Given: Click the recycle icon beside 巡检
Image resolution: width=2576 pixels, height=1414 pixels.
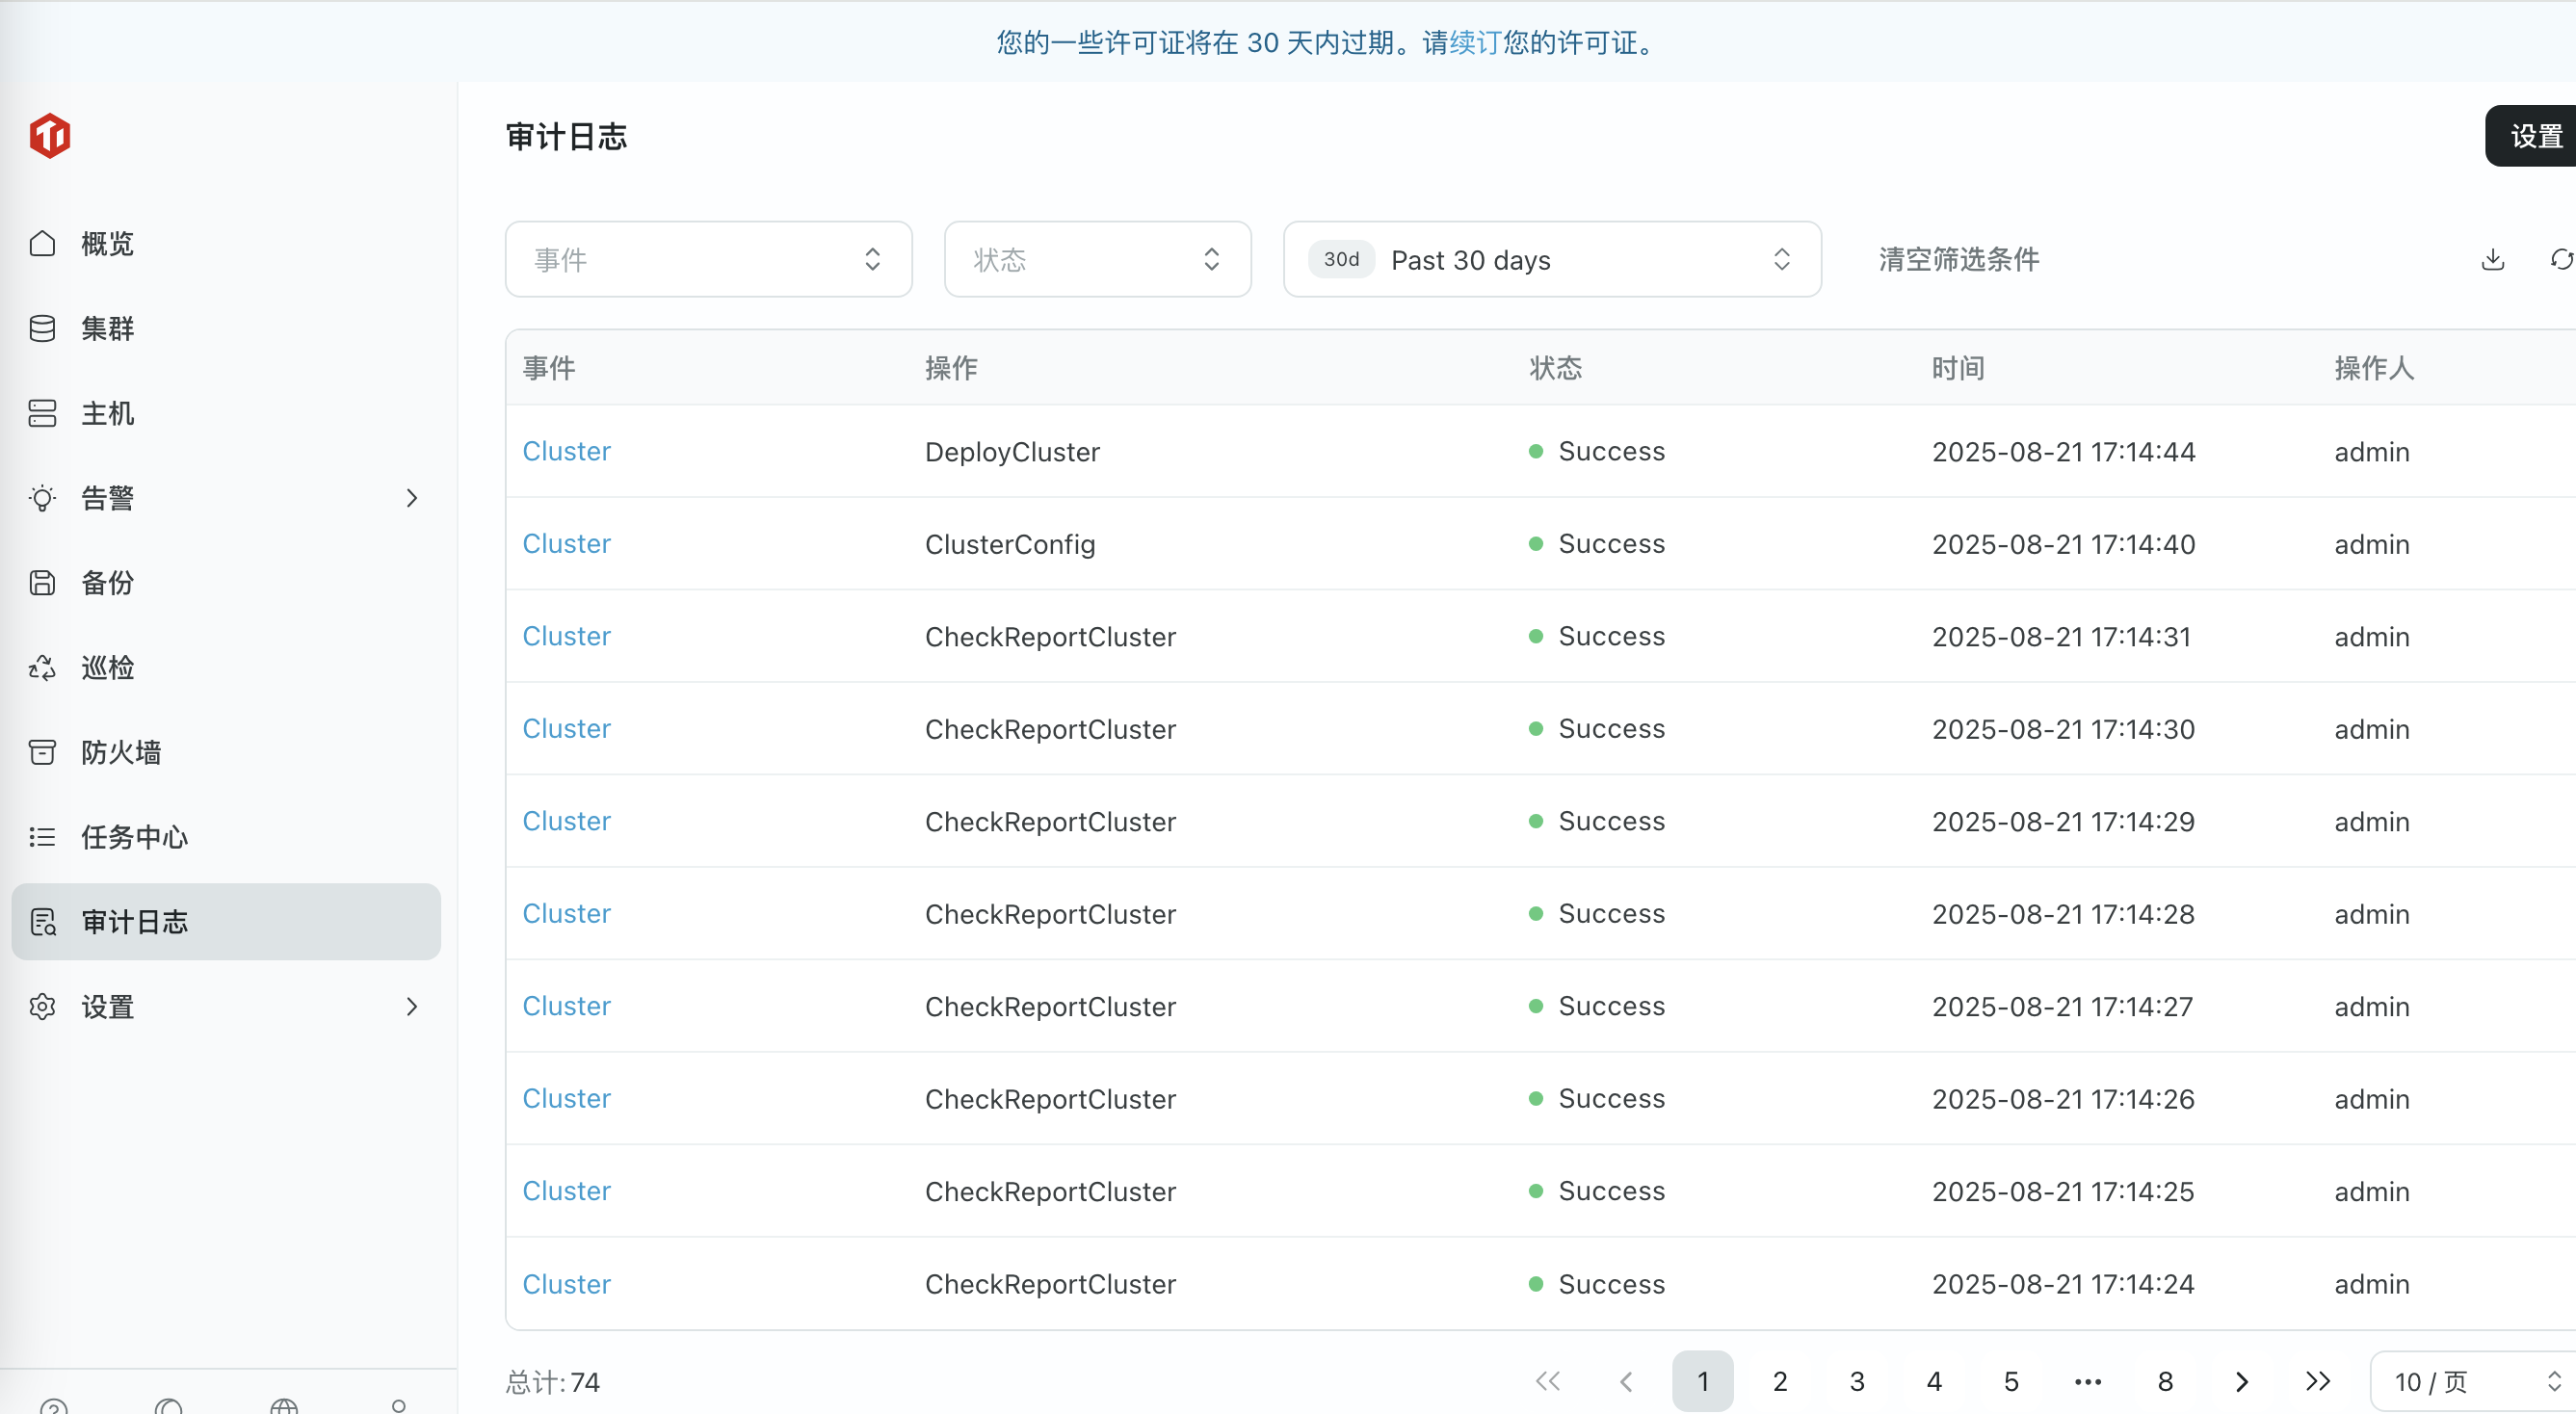Looking at the screenshot, I should pyautogui.click(x=42, y=668).
